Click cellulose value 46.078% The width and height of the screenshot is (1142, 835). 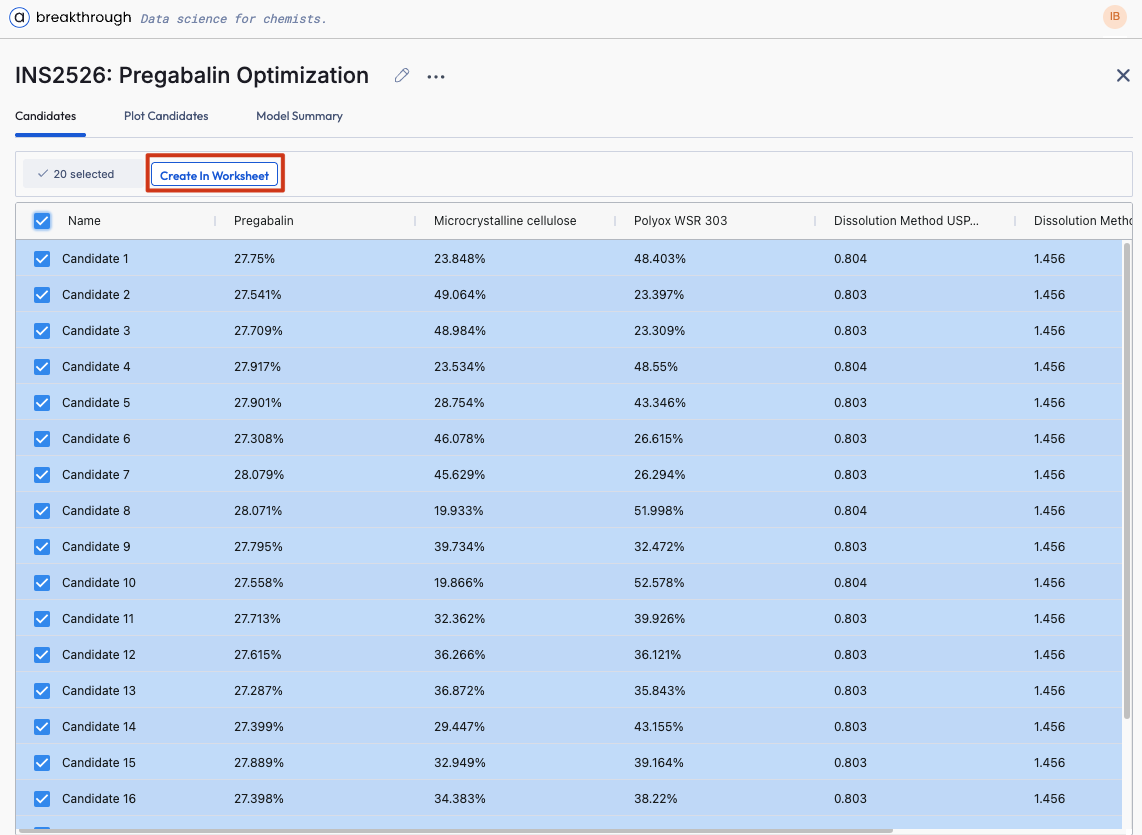click(459, 439)
